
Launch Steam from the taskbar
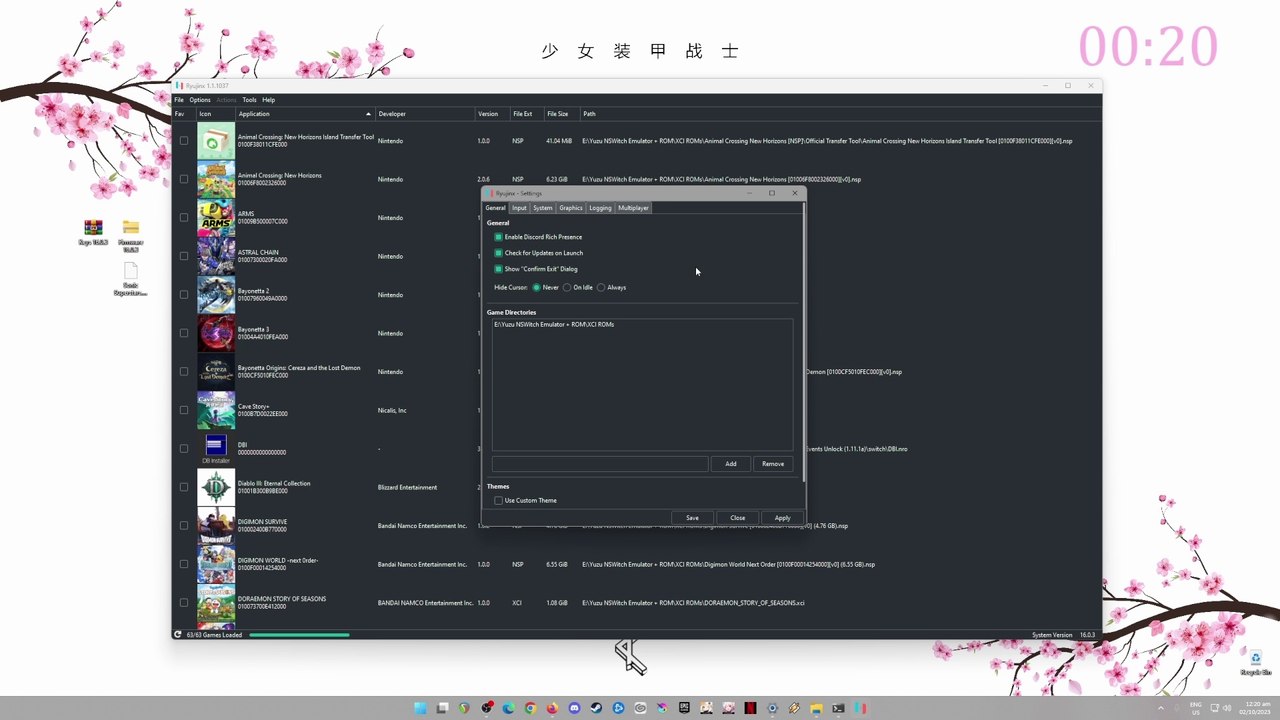[596, 708]
